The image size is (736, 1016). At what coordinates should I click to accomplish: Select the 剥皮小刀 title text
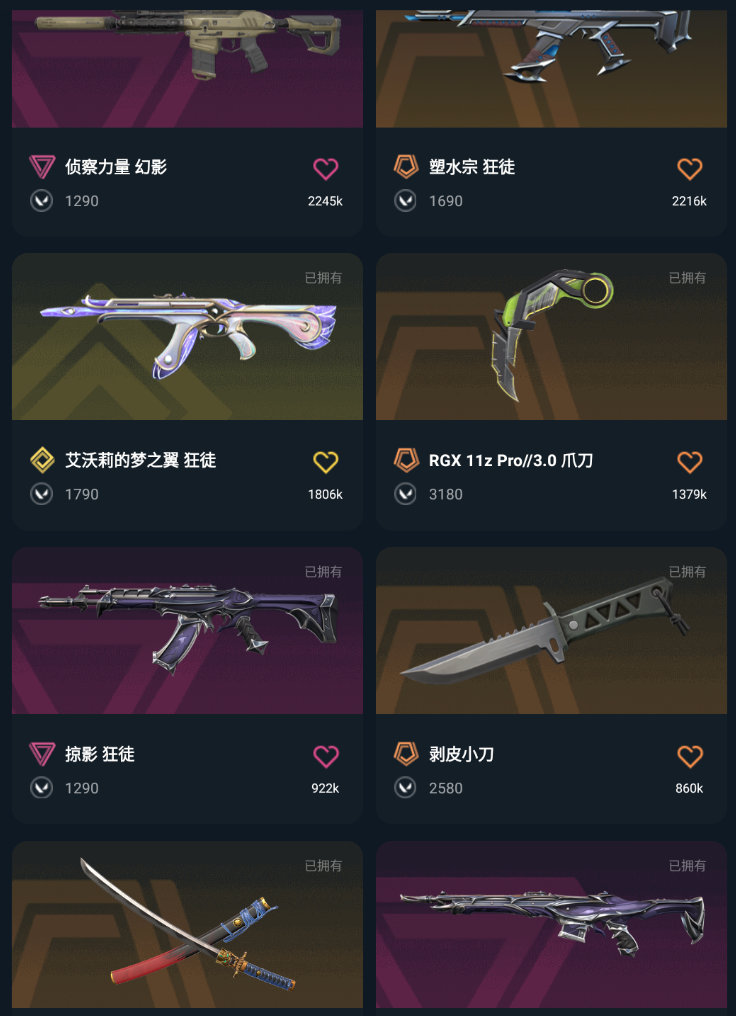pos(461,754)
